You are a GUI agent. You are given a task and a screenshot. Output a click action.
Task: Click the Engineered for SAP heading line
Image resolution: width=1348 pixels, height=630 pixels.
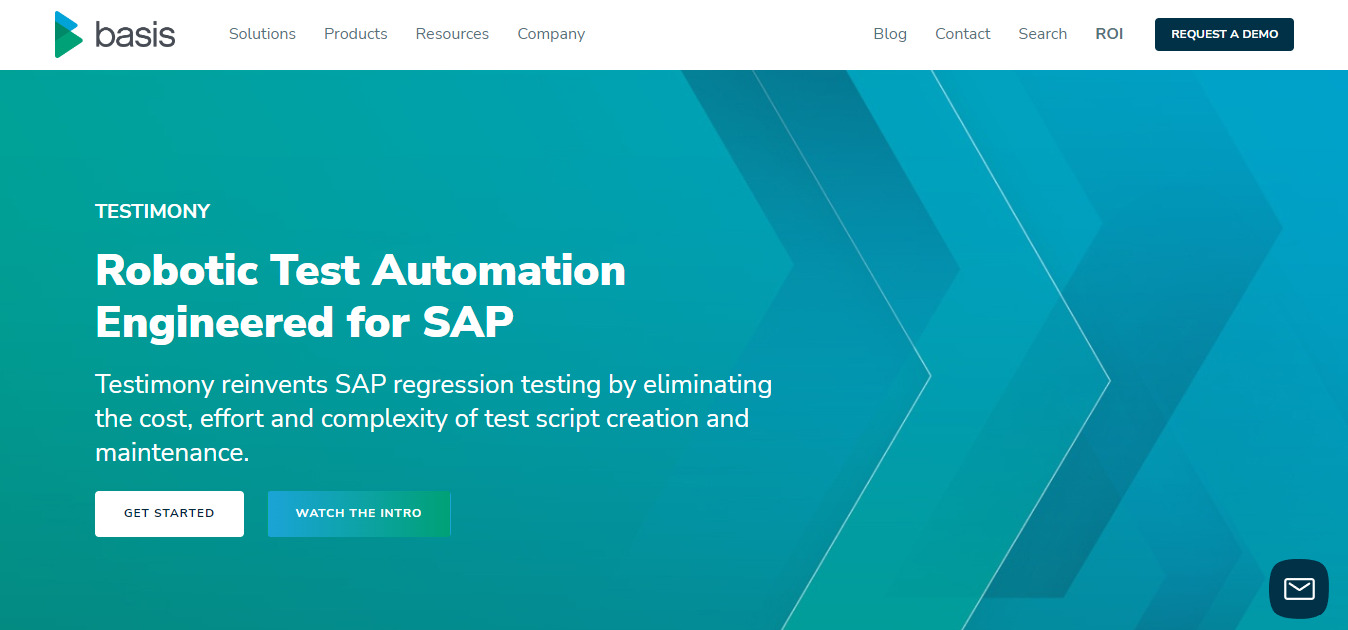click(304, 323)
